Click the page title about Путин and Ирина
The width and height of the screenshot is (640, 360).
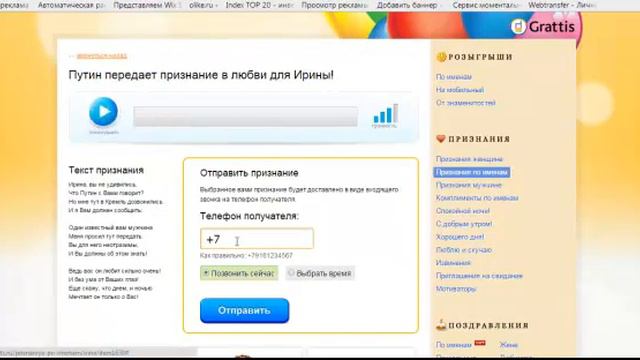(x=201, y=75)
